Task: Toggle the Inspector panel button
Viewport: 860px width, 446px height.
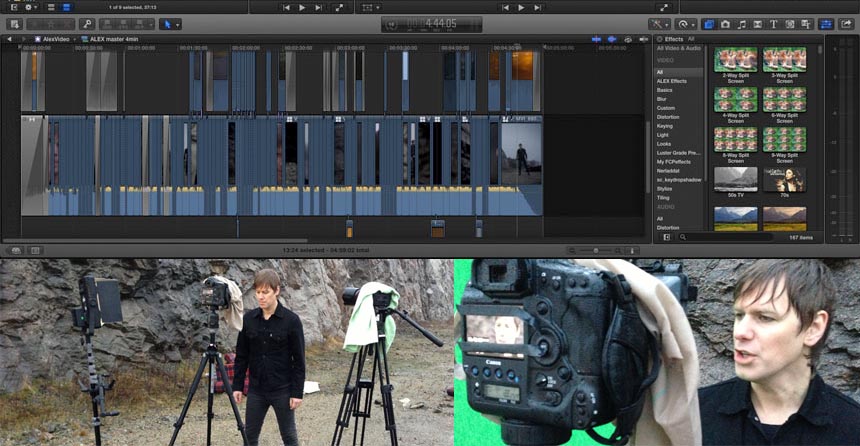Action: tap(827, 23)
